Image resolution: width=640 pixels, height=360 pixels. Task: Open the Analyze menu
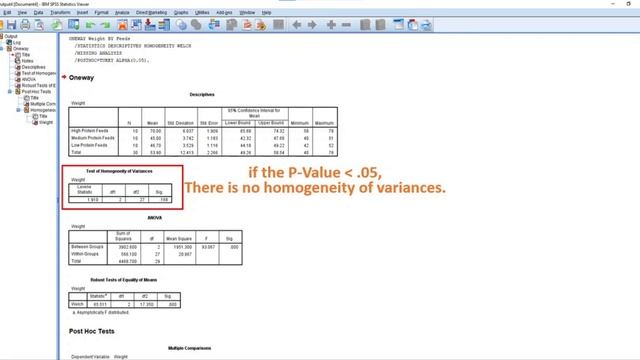click(x=122, y=13)
